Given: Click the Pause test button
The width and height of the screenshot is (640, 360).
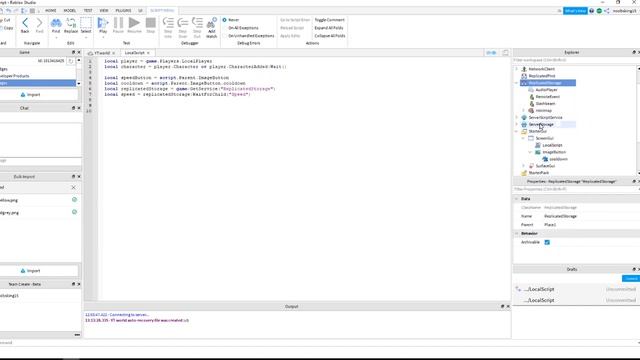Looking at the screenshot, I should click(118, 25).
